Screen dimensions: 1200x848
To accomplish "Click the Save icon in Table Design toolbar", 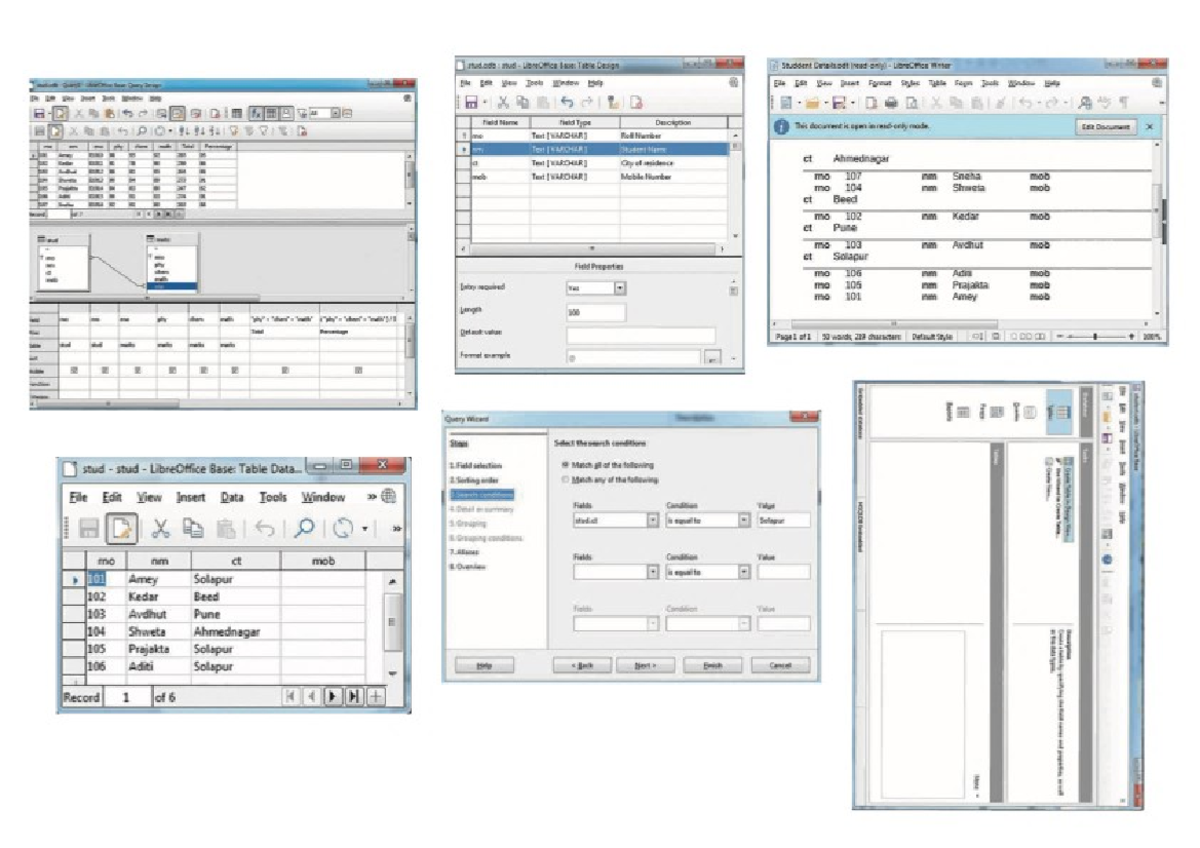I will (x=471, y=101).
